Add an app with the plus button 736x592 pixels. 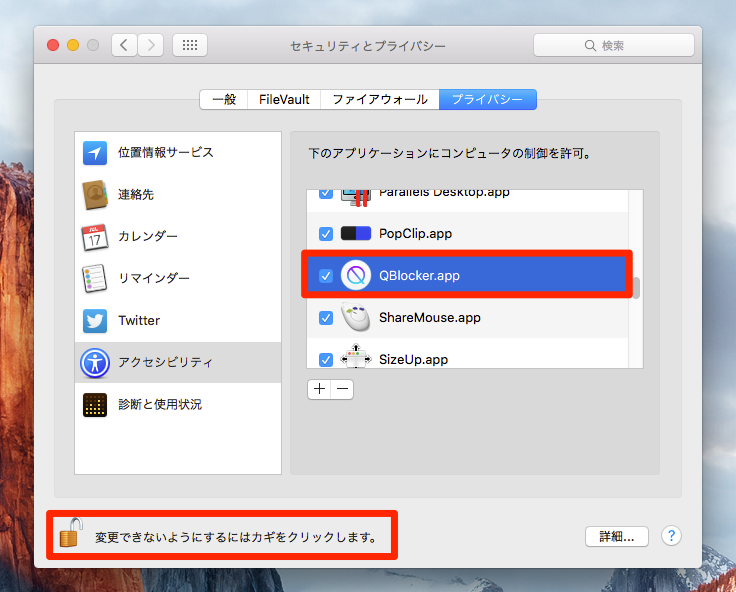[x=319, y=389]
